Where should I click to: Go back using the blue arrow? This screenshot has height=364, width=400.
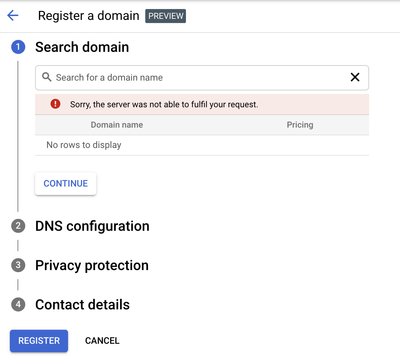[13, 15]
